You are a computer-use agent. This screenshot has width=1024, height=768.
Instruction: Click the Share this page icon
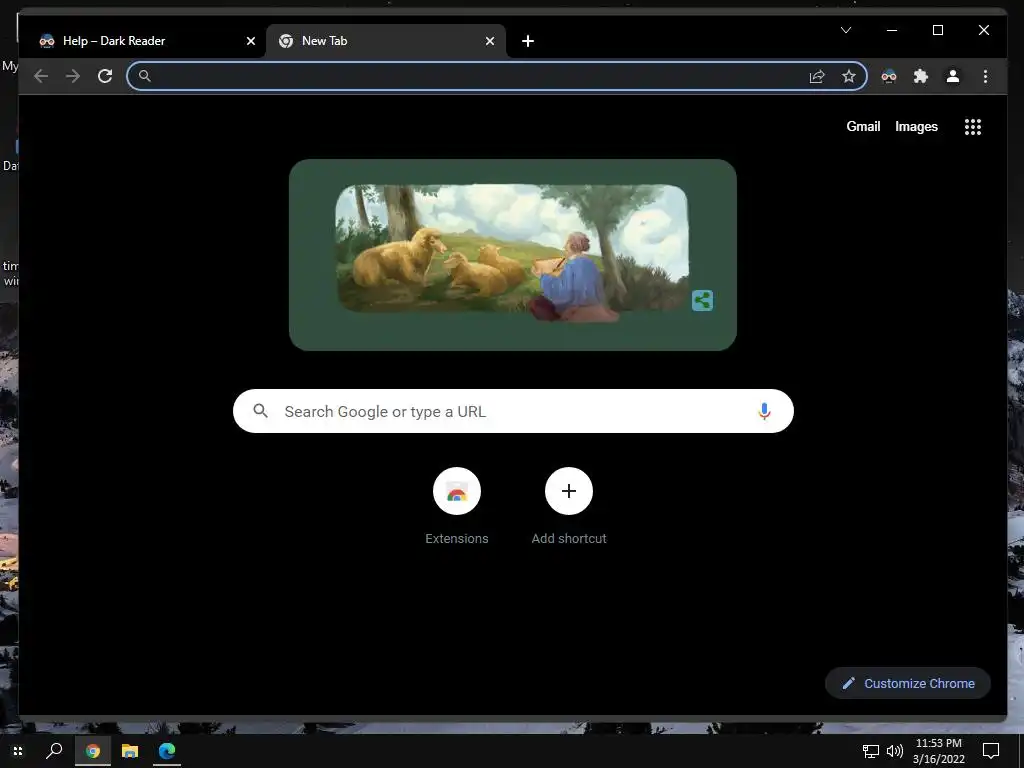(x=817, y=76)
